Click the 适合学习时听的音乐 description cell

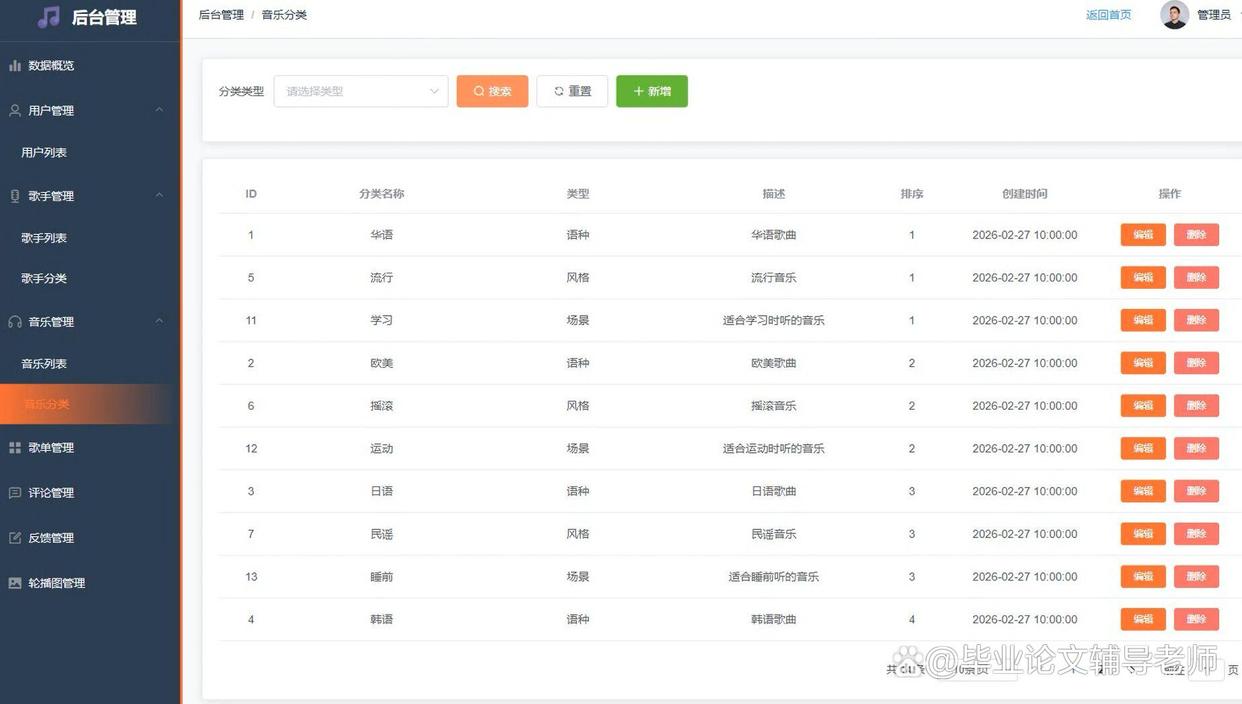[x=774, y=321]
